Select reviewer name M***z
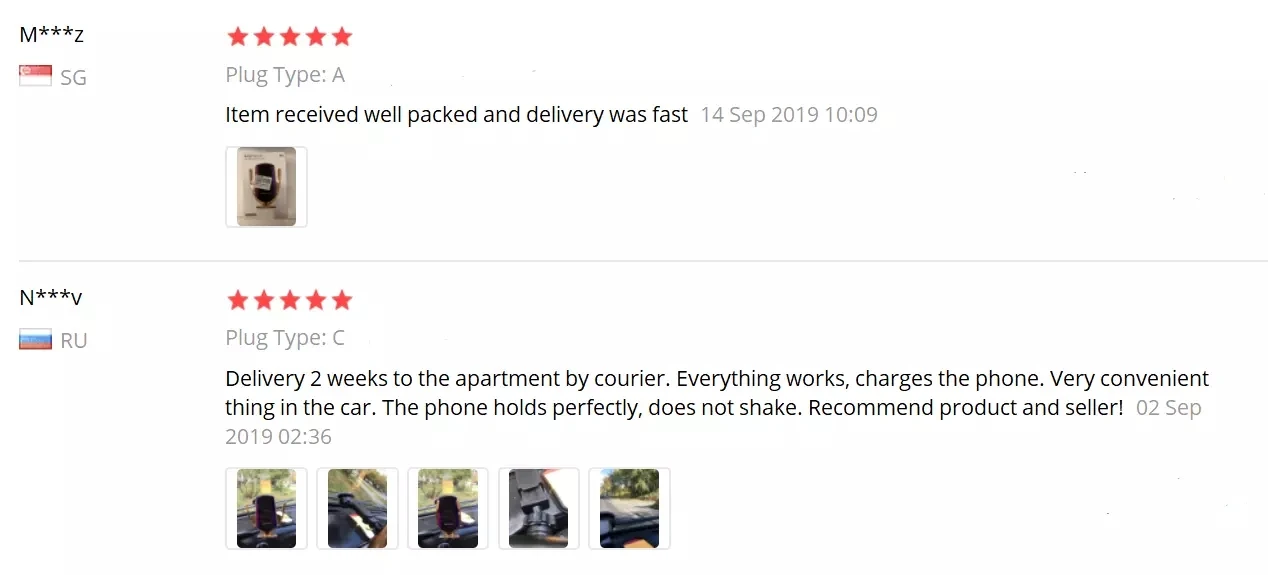Viewport: 1268px width, 575px height. tap(51, 34)
